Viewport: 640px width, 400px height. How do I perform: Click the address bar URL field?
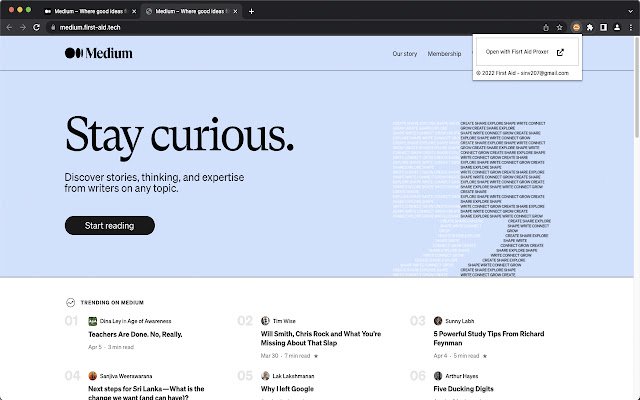(x=292, y=27)
